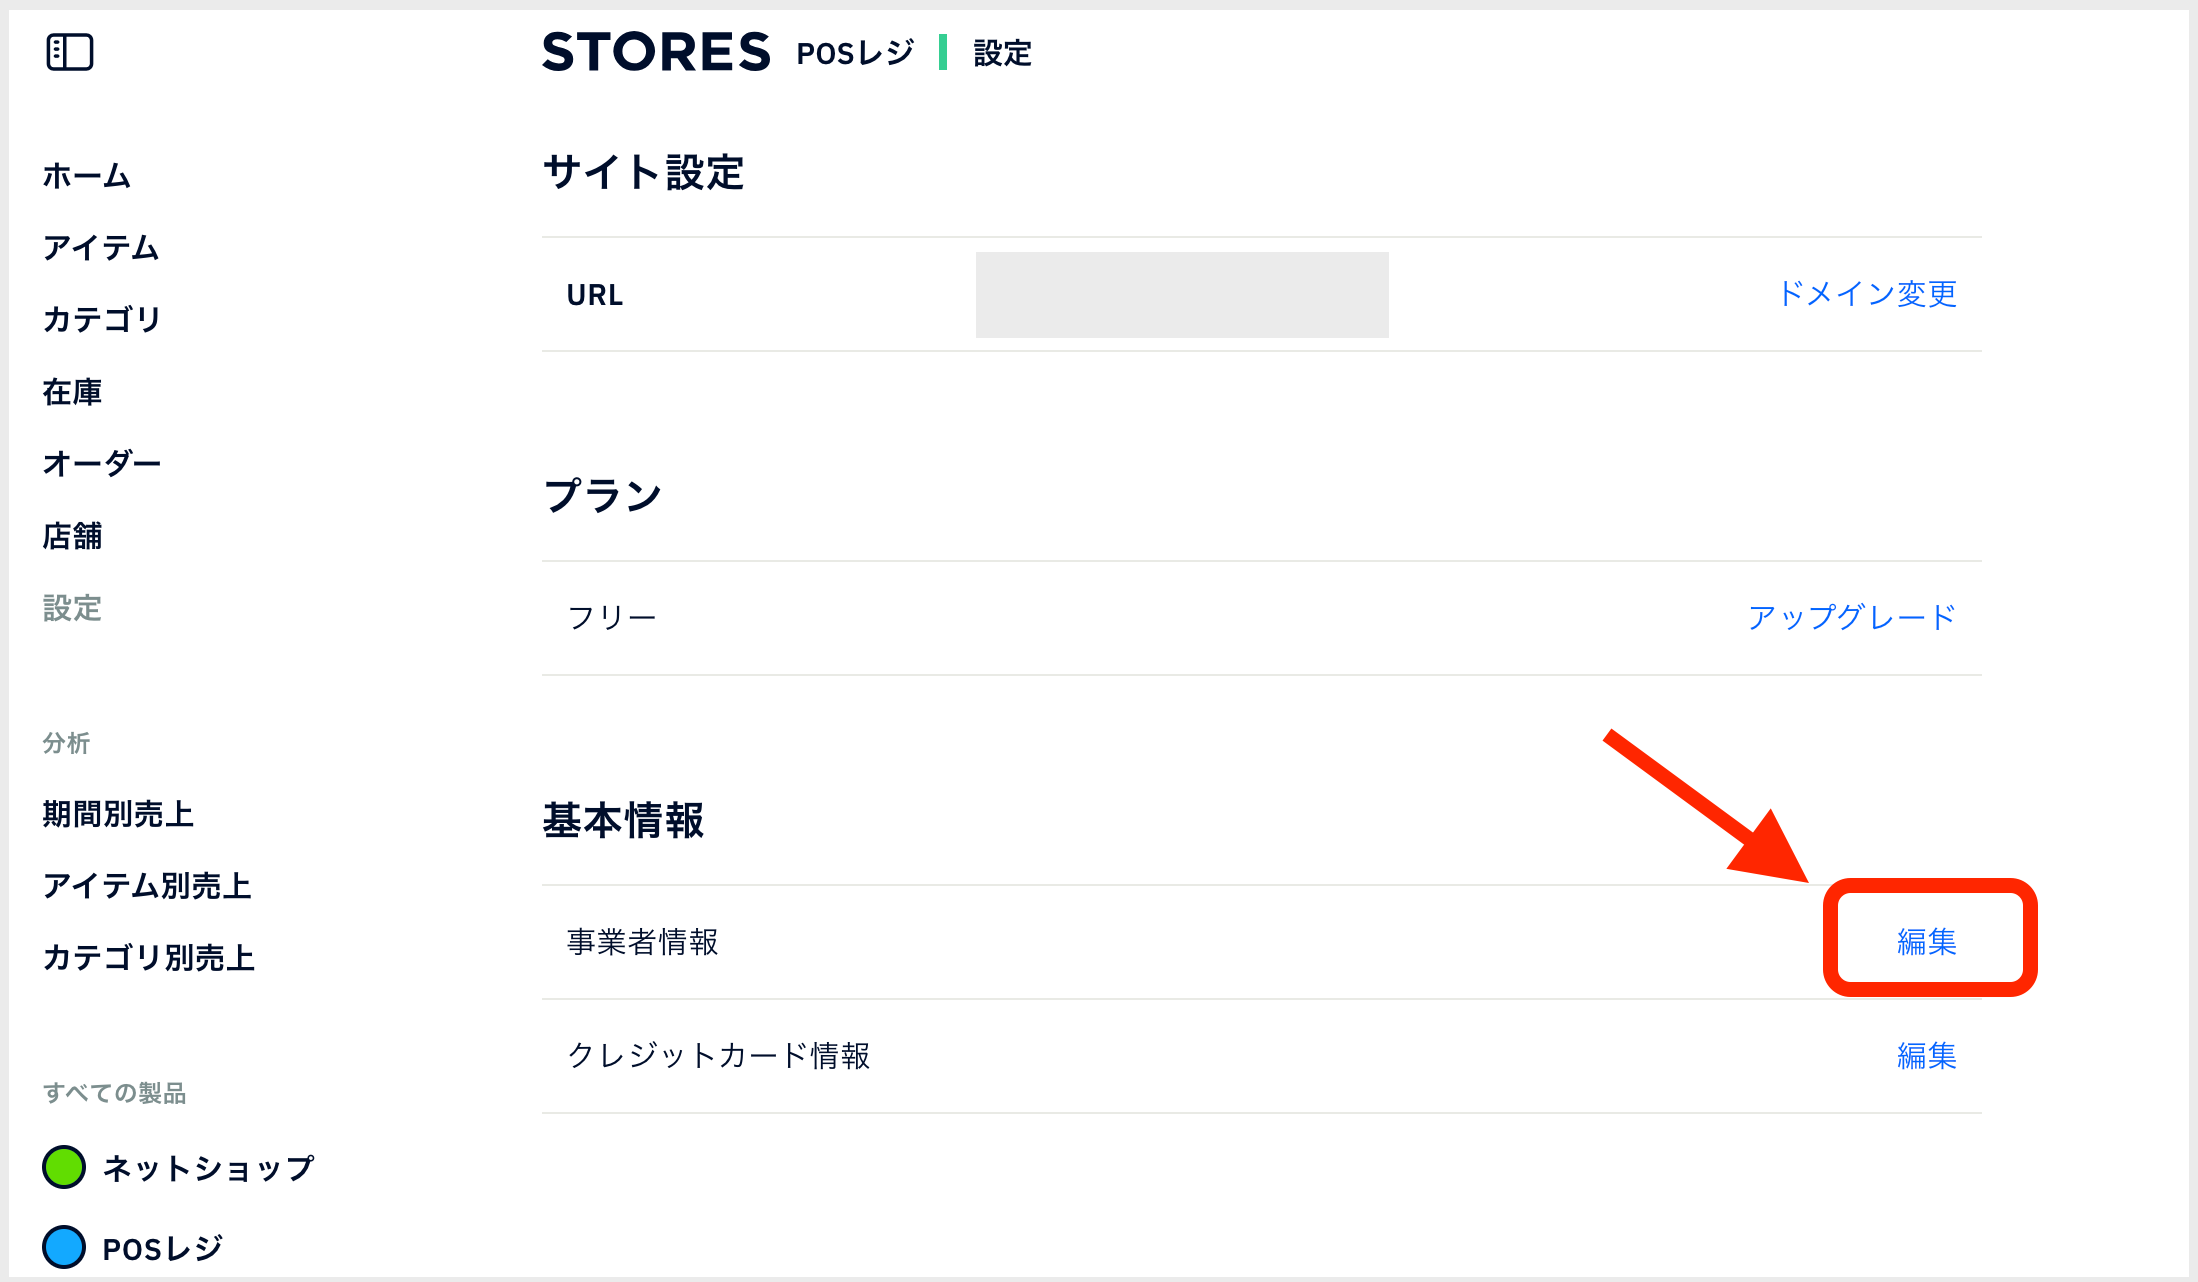Open カテゴリ別売上 report
Screen dimensions: 2198x1282
click(149, 958)
